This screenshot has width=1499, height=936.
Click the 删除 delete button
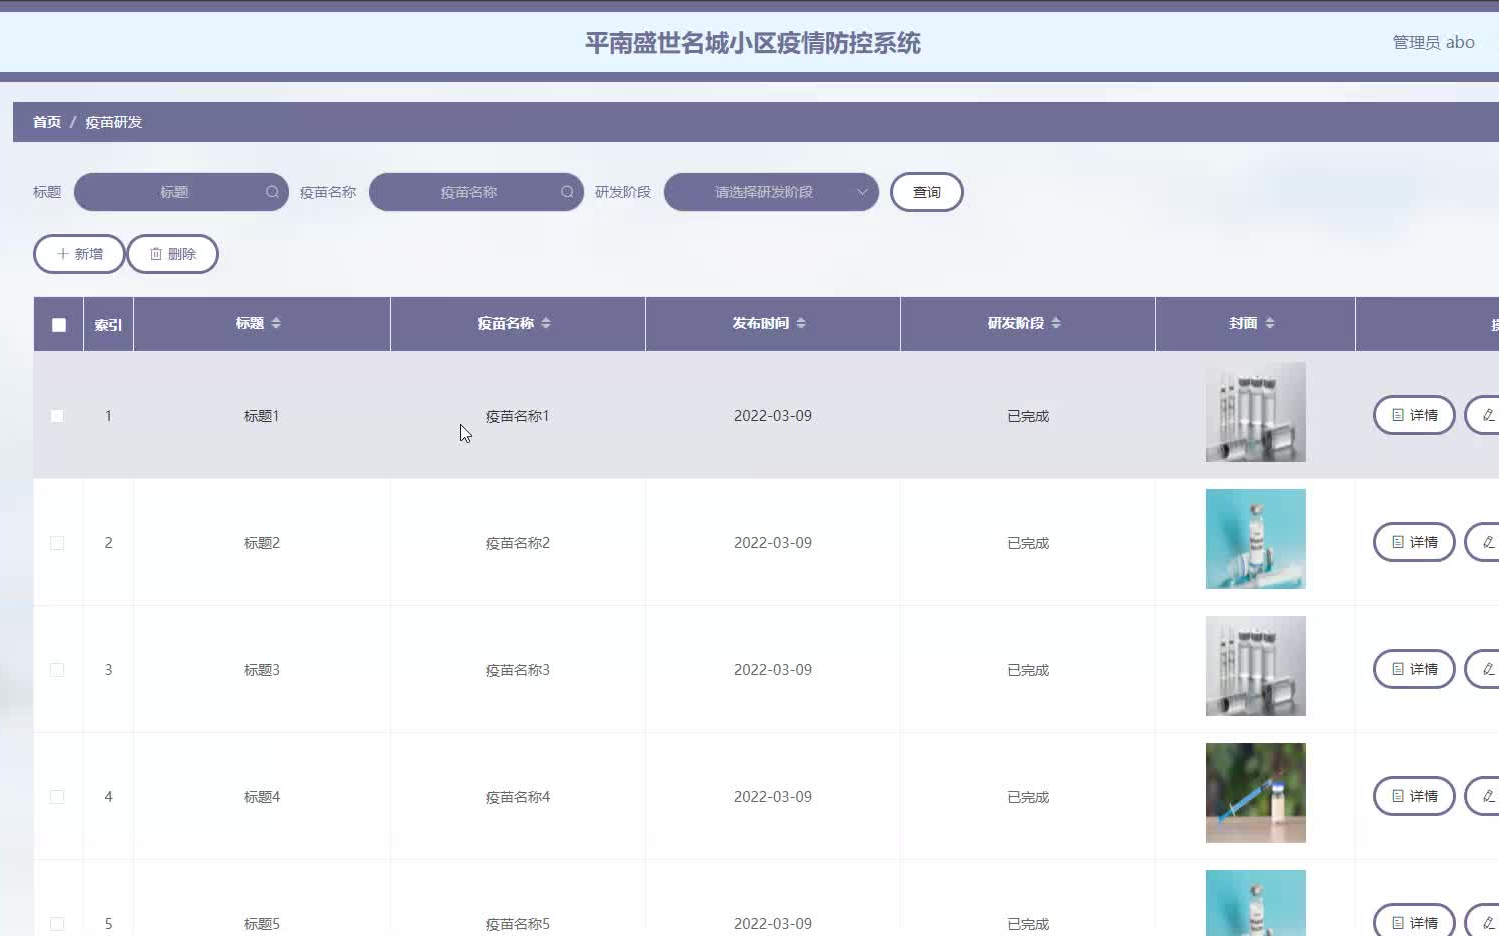click(x=172, y=254)
